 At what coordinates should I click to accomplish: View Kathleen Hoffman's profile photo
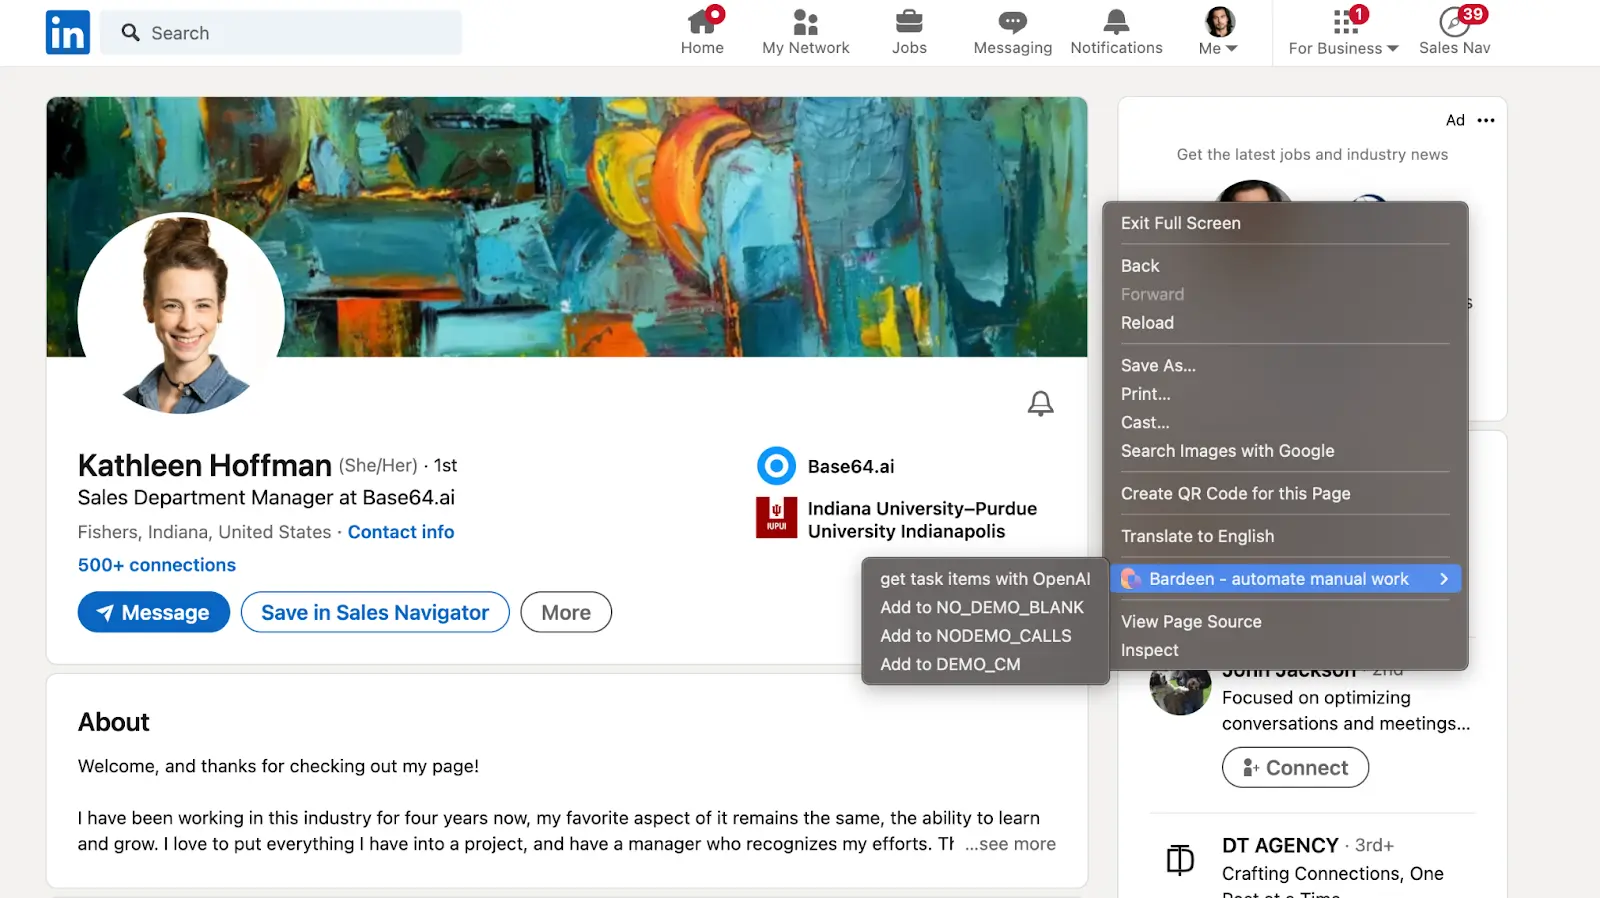pyautogui.click(x=181, y=315)
